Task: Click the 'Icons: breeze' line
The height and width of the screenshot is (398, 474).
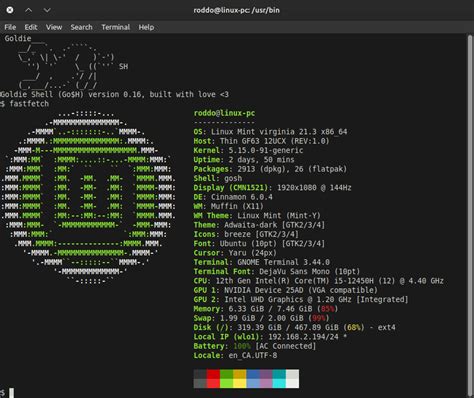Action: point(246,234)
